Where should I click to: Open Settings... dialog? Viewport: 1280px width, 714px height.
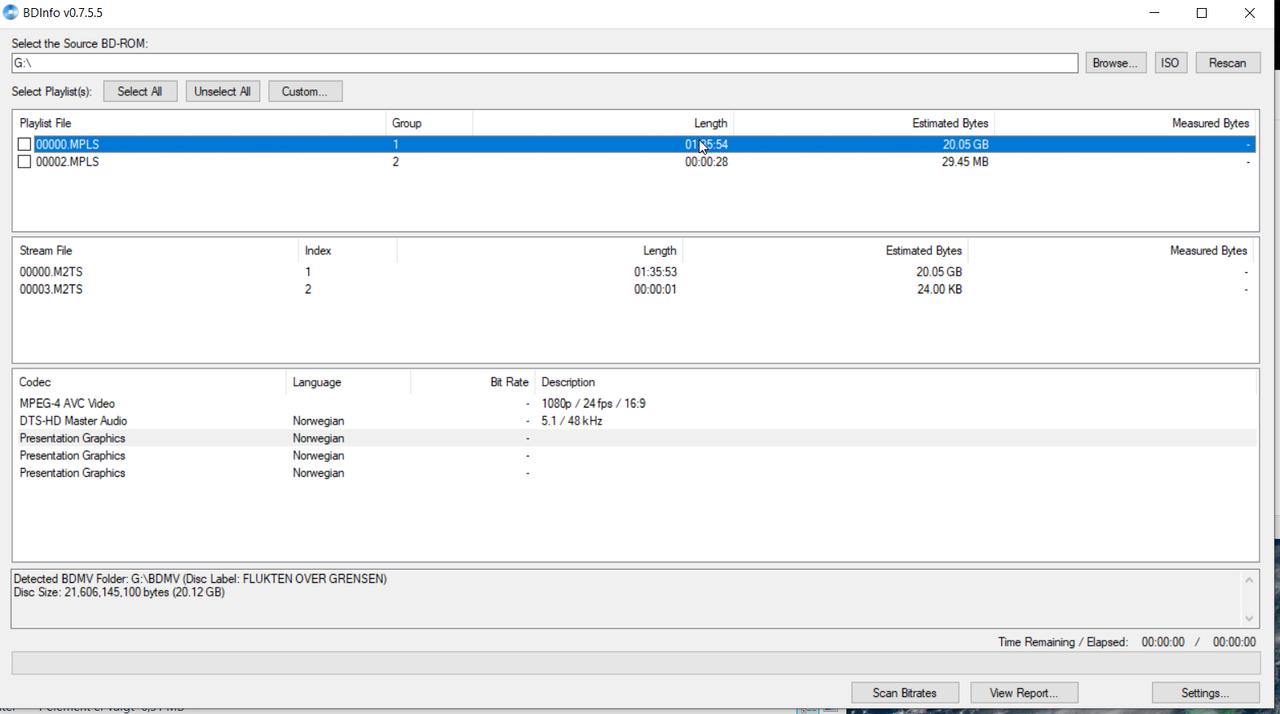coord(1205,693)
